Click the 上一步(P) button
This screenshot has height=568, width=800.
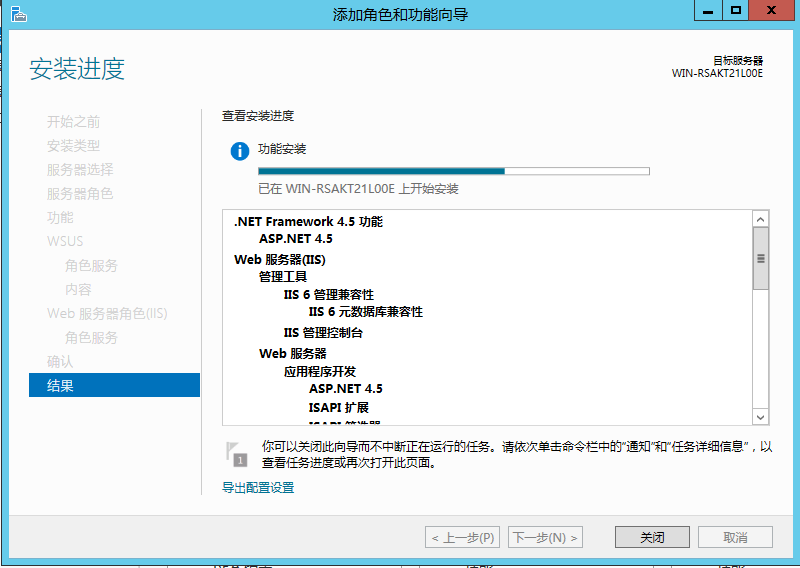(x=462, y=537)
